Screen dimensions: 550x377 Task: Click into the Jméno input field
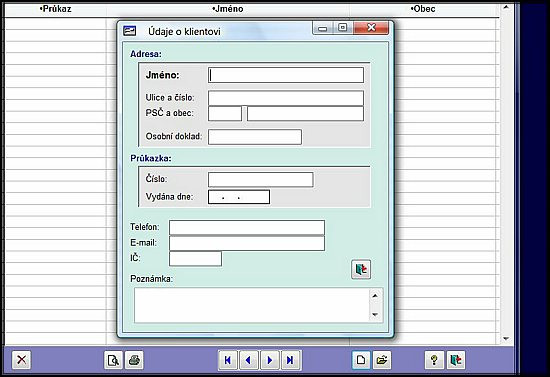click(286, 75)
